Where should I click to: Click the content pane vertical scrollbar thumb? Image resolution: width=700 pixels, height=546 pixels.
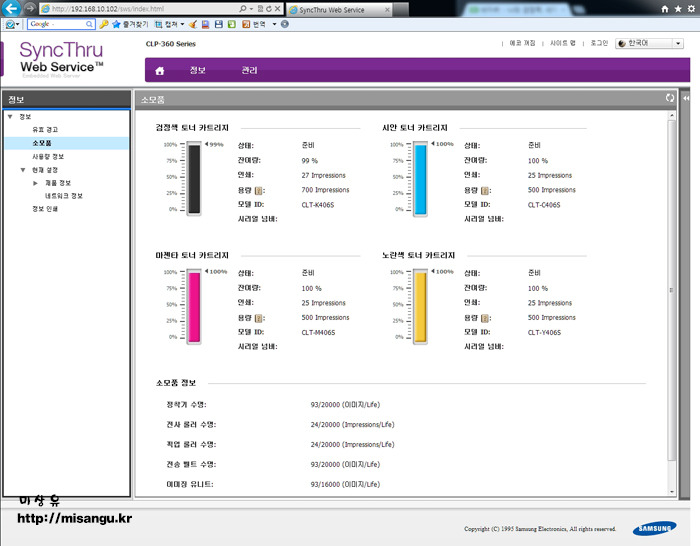coord(672,290)
